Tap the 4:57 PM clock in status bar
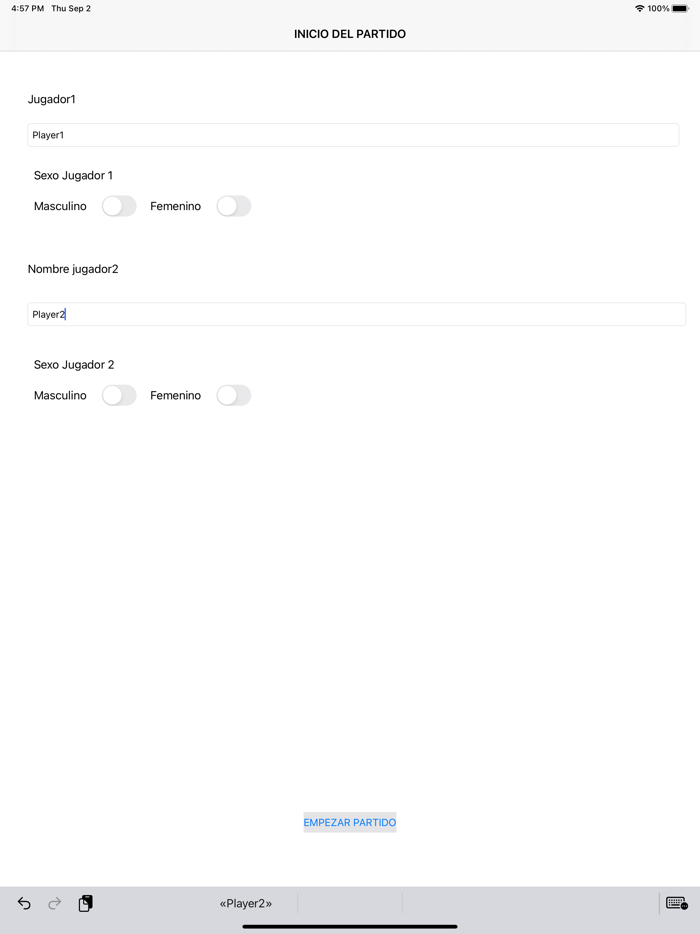Viewport: 700px width, 934px height. (x=28, y=8)
